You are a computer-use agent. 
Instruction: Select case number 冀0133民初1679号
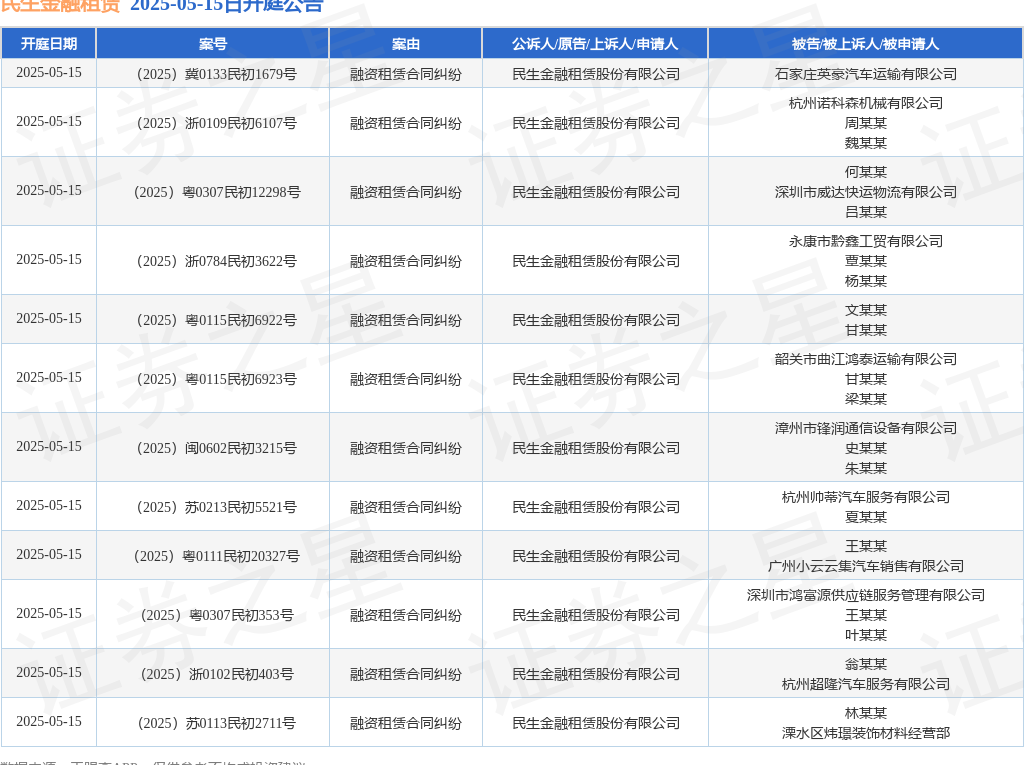[x=240, y=74]
